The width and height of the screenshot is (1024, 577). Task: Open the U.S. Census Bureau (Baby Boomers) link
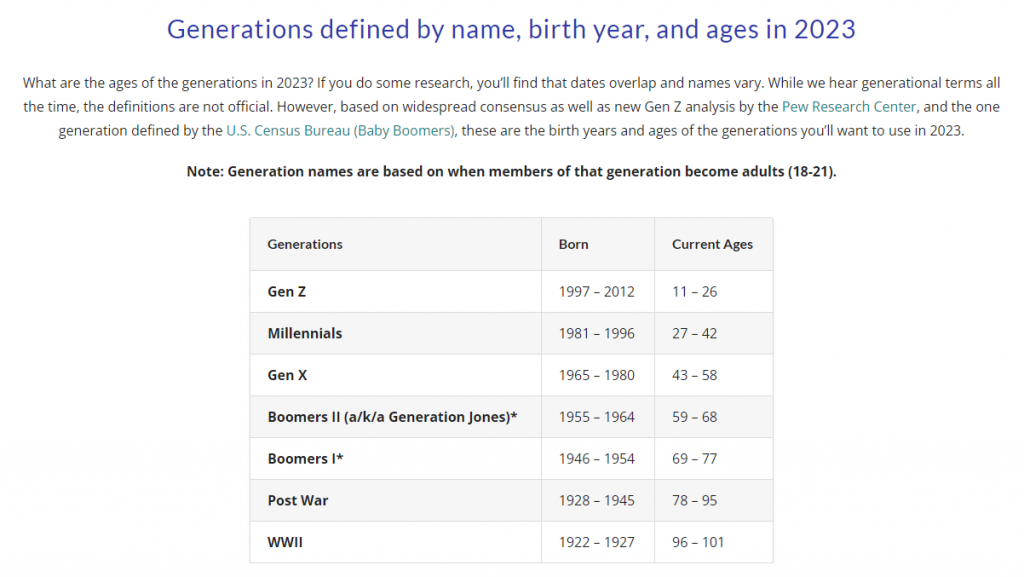(341, 131)
